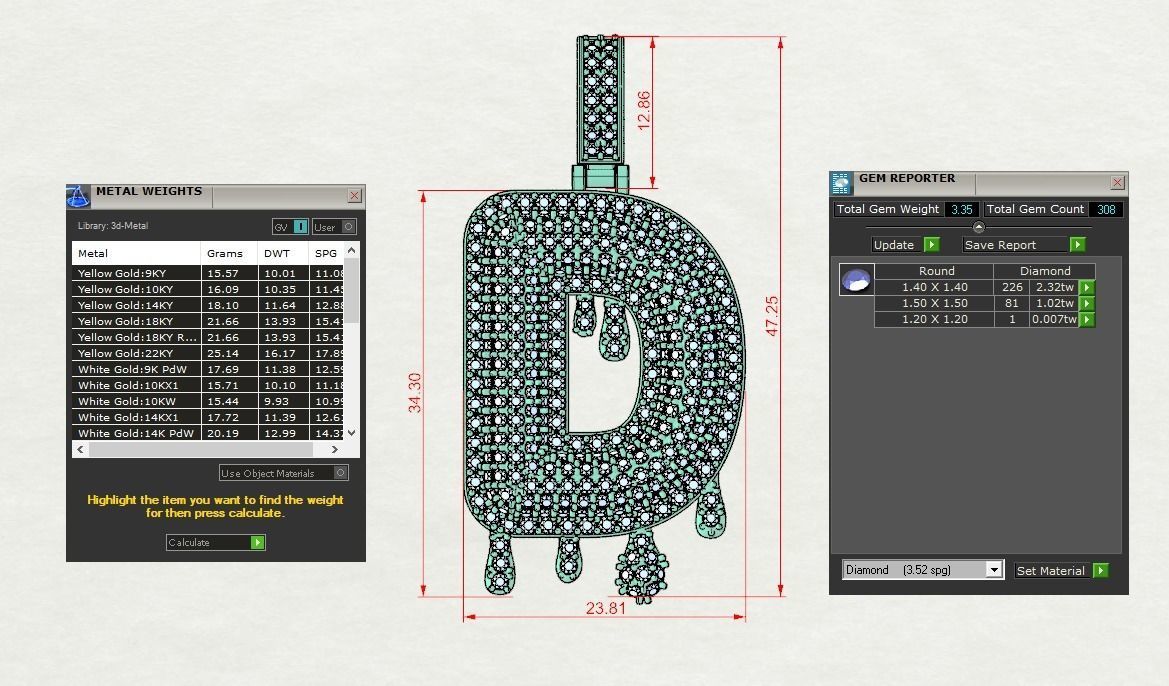The width and height of the screenshot is (1169, 686).
Task: Select the Yellow Gold:18KY row
Action: (x=208, y=321)
